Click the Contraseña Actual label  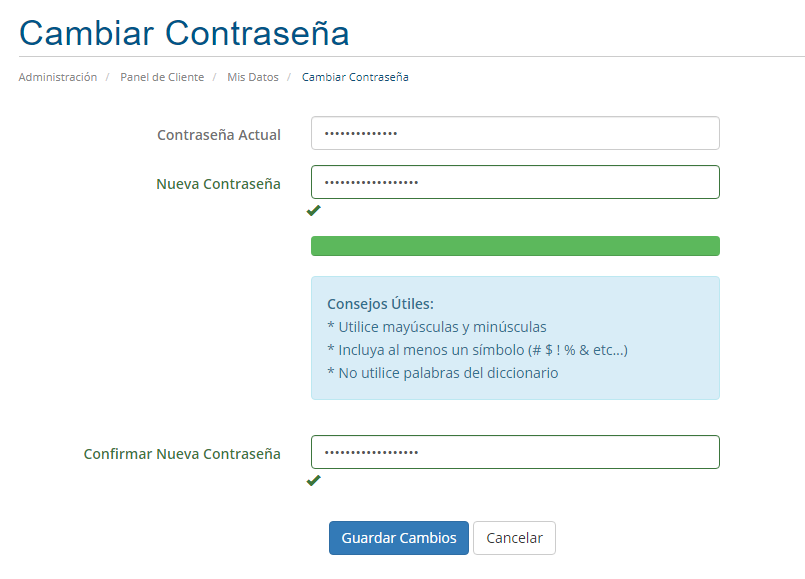pos(219,135)
